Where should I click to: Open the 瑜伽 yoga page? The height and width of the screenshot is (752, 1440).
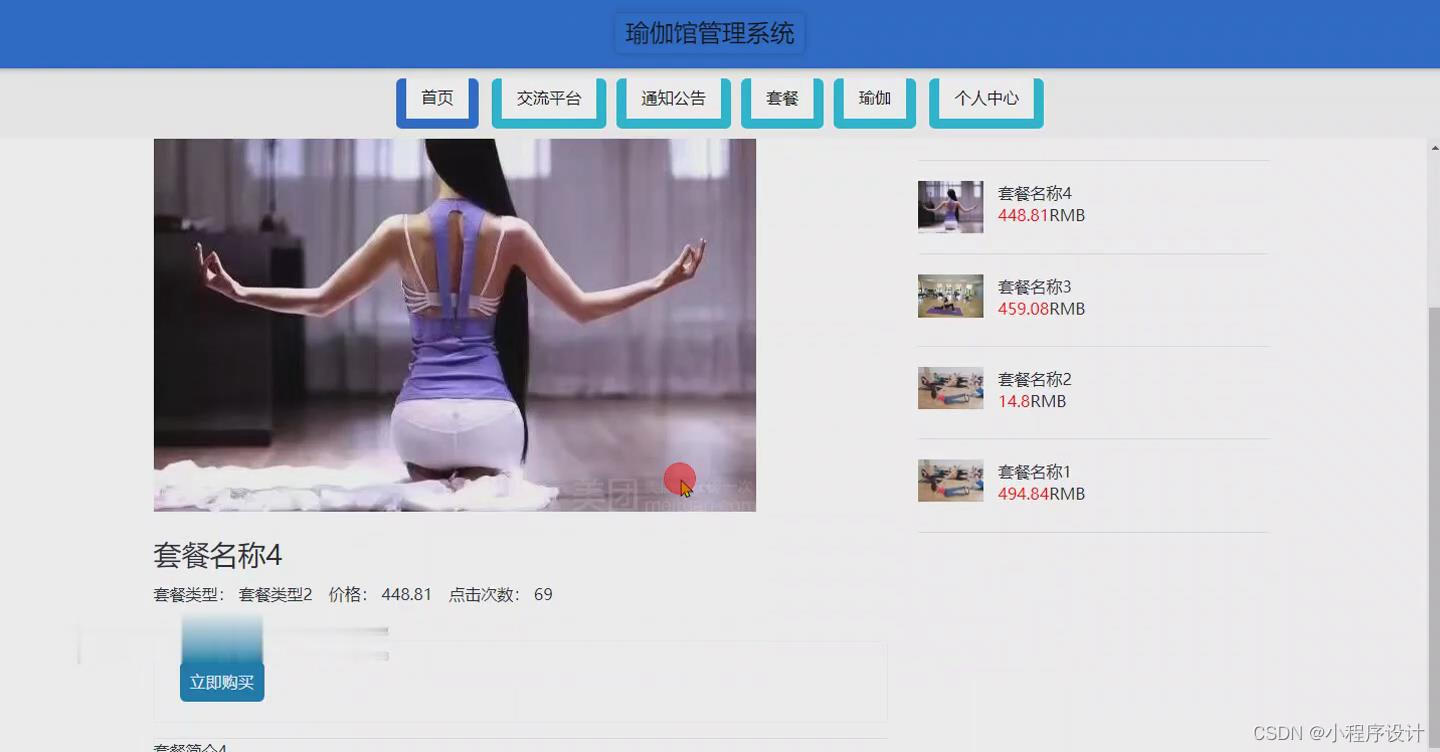tap(873, 97)
